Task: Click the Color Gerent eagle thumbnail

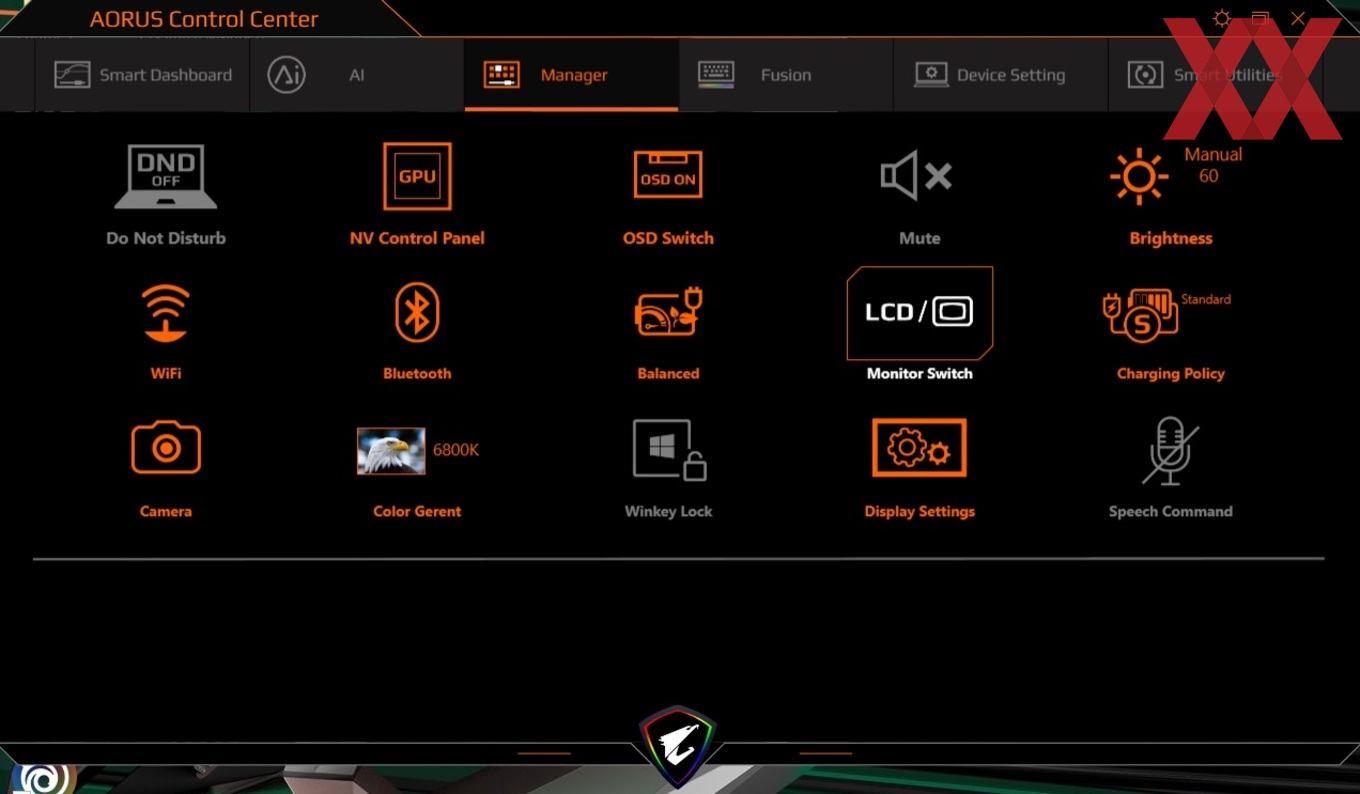Action: coord(391,450)
